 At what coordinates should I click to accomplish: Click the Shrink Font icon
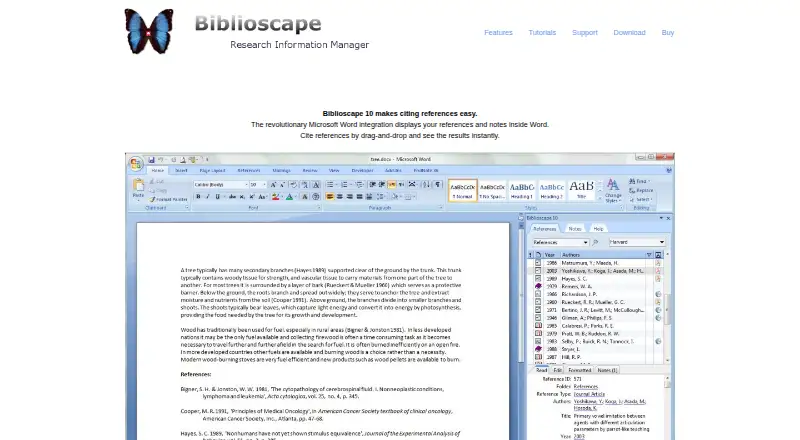pyautogui.click(x=282, y=185)
